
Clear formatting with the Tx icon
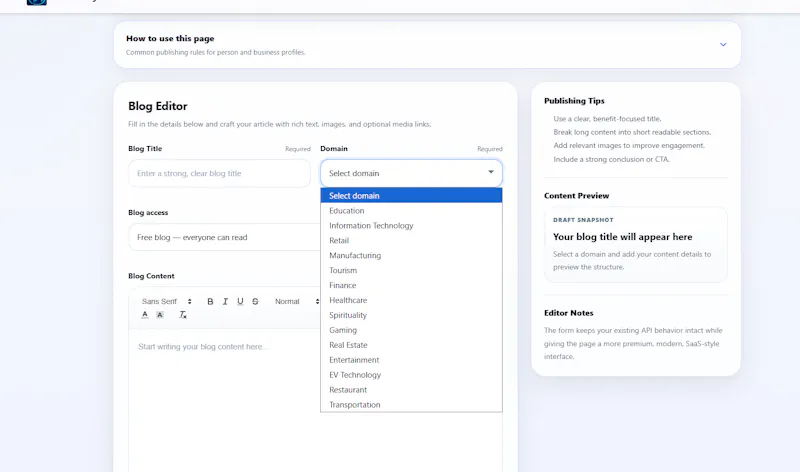tap(183, 315)
